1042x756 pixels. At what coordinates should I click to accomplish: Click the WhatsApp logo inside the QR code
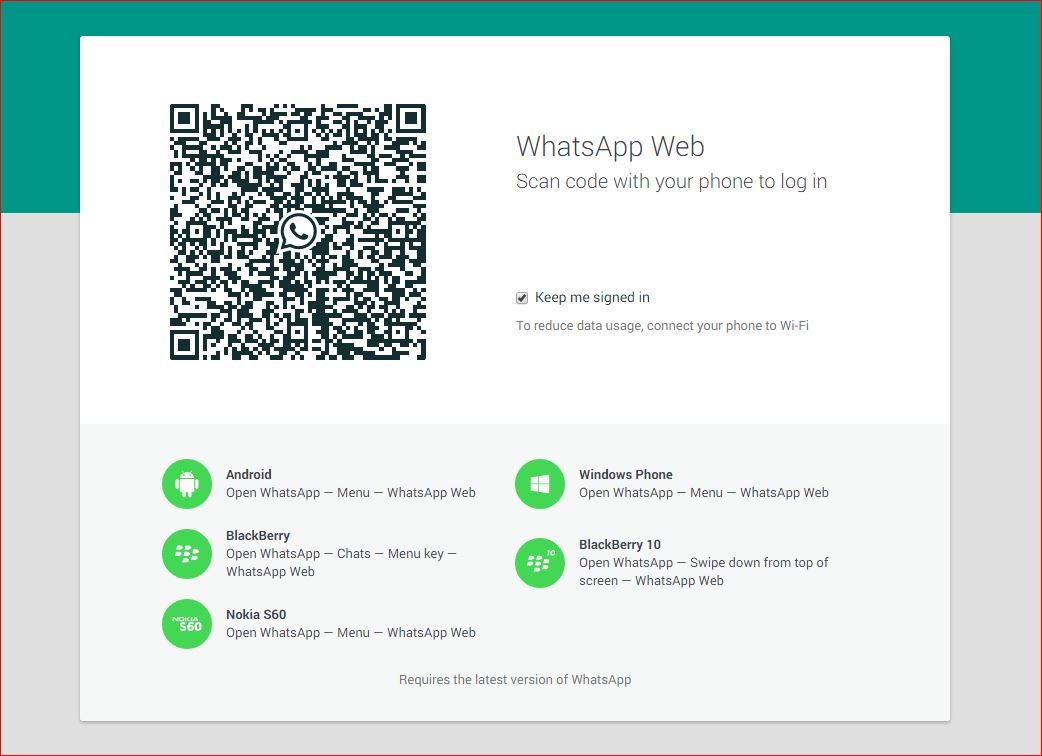297,230
